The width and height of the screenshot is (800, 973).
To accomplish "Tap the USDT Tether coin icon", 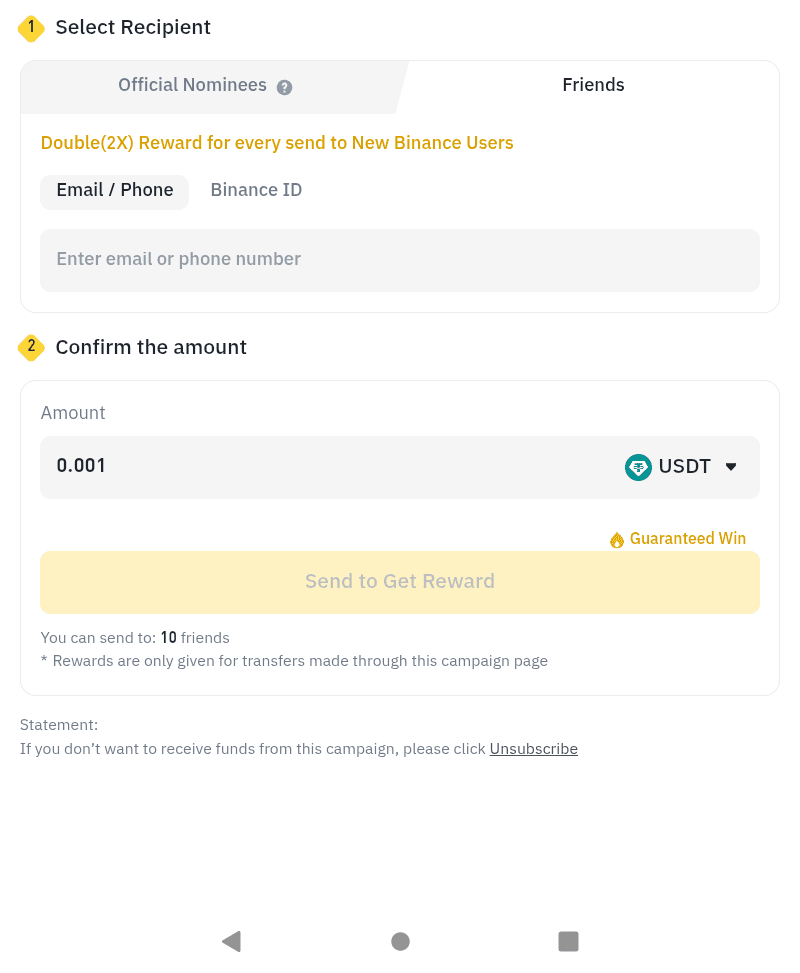I will click(638, 467).
